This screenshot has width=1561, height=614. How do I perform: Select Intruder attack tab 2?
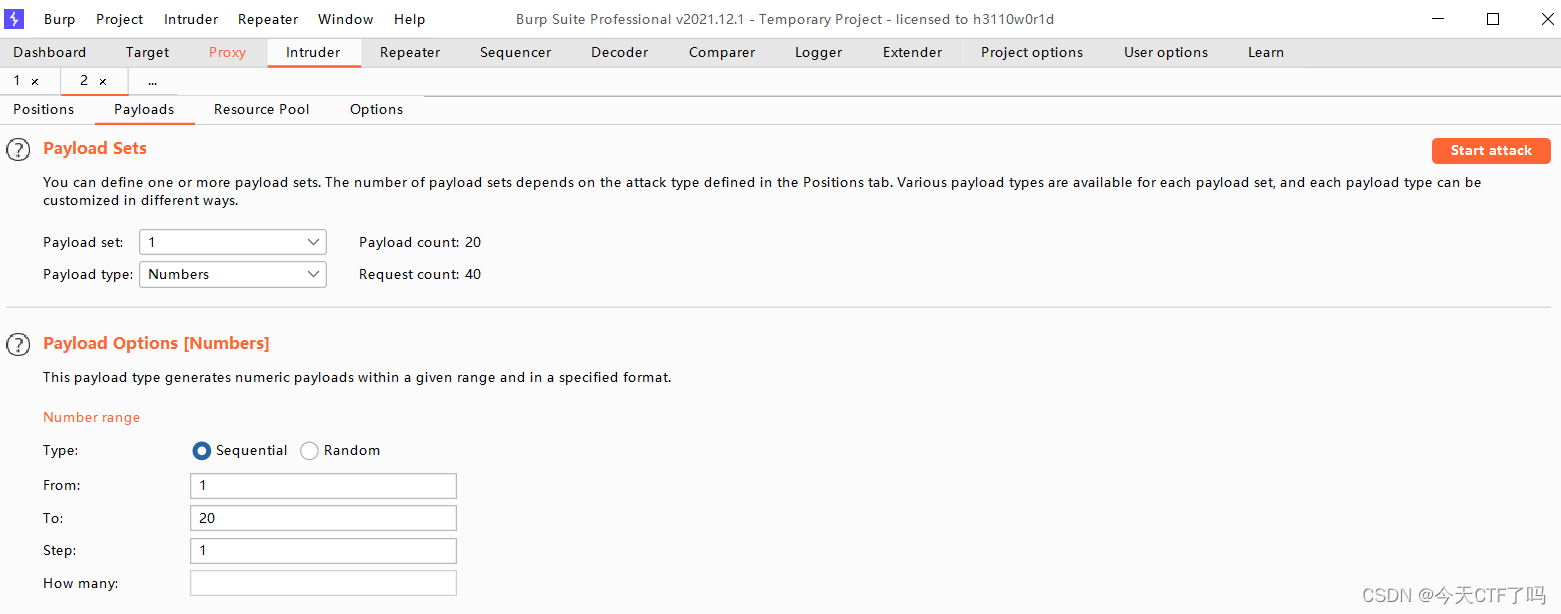[84, 81]
